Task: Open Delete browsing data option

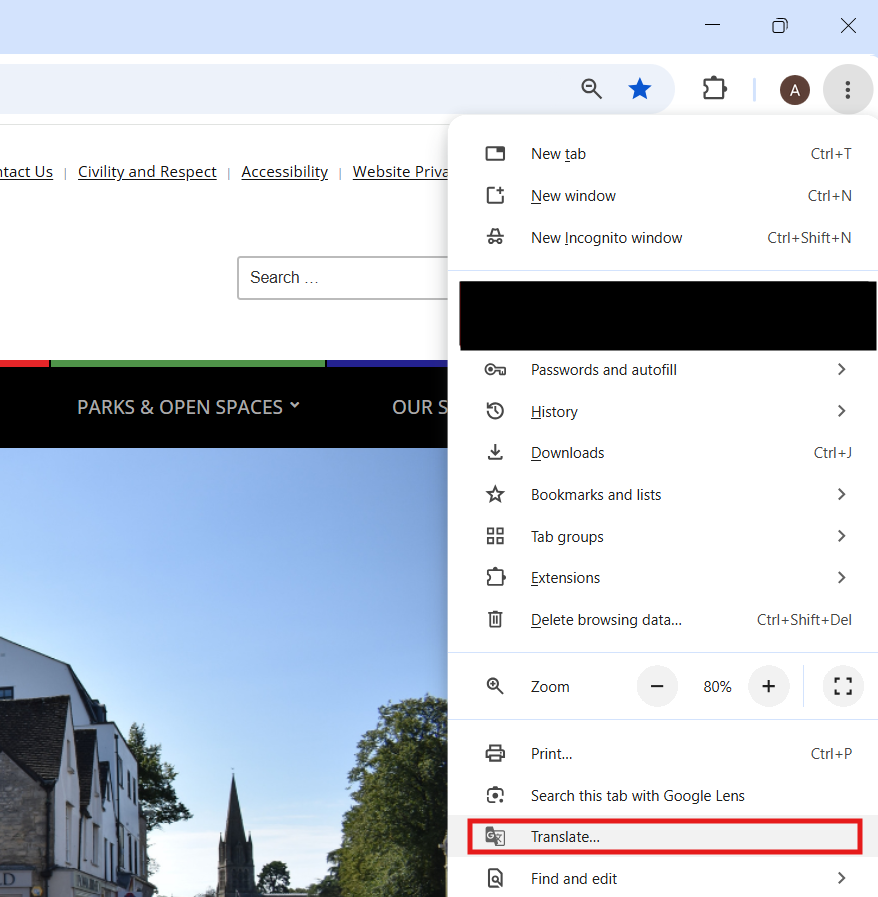Action: click(x=663, y=620)
